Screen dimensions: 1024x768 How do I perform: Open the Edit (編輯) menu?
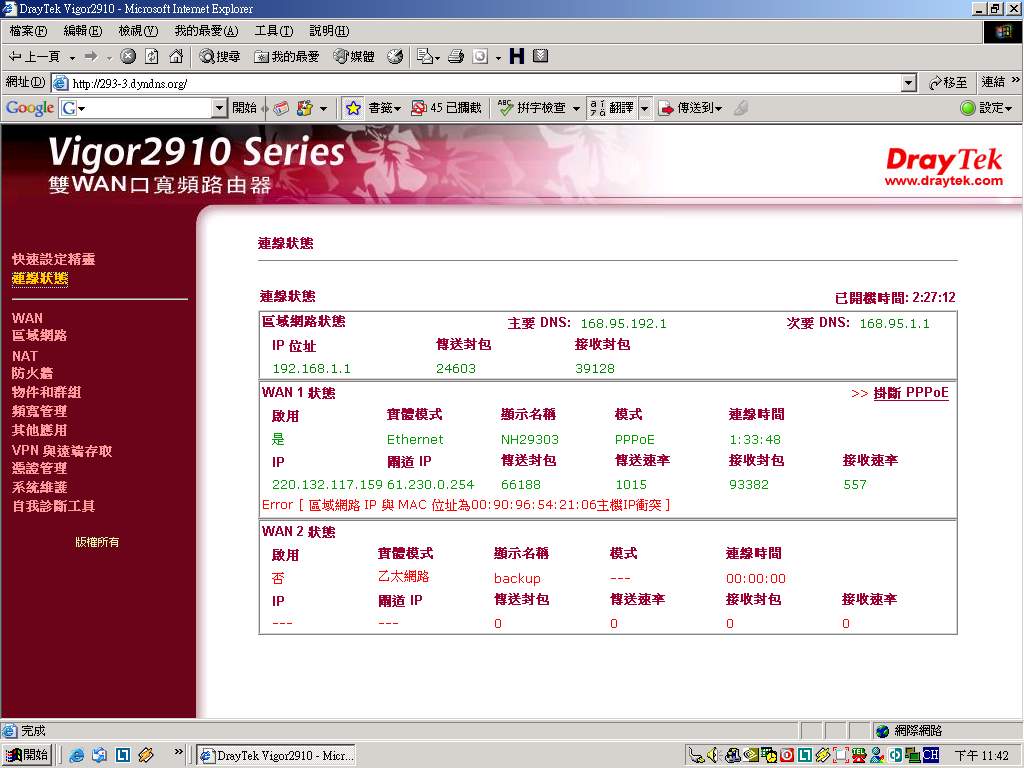coord(83,31)
